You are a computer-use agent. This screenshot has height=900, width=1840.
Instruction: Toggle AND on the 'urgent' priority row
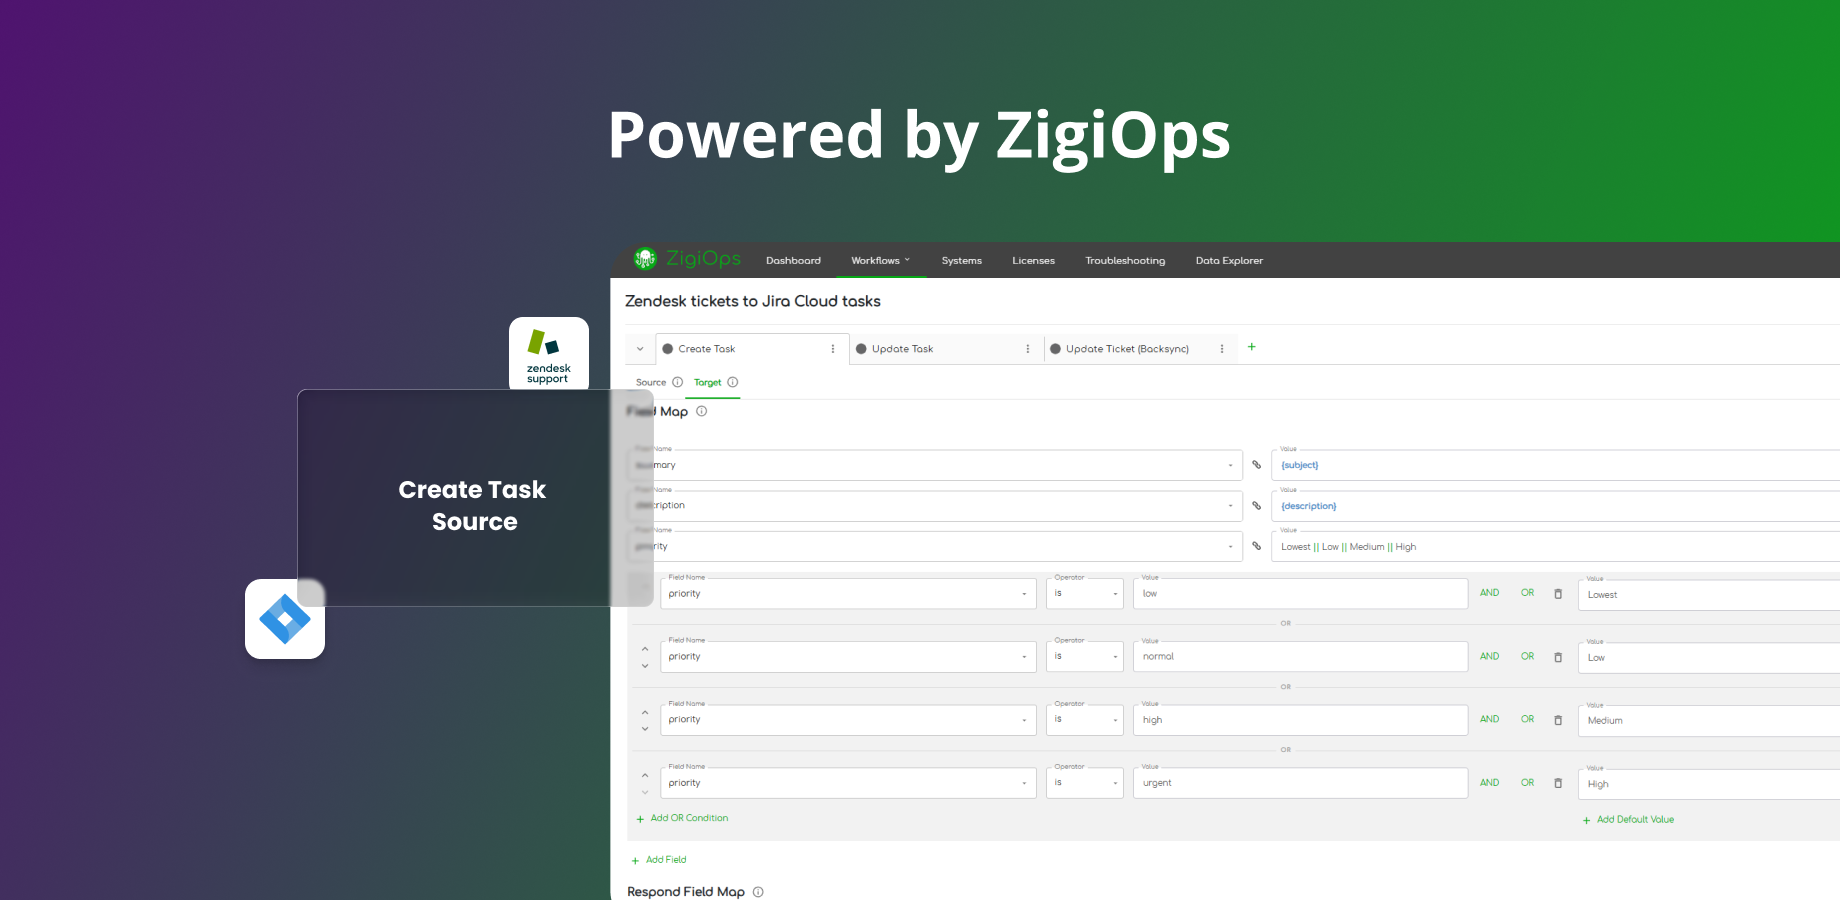click(x=1489, y=782)
